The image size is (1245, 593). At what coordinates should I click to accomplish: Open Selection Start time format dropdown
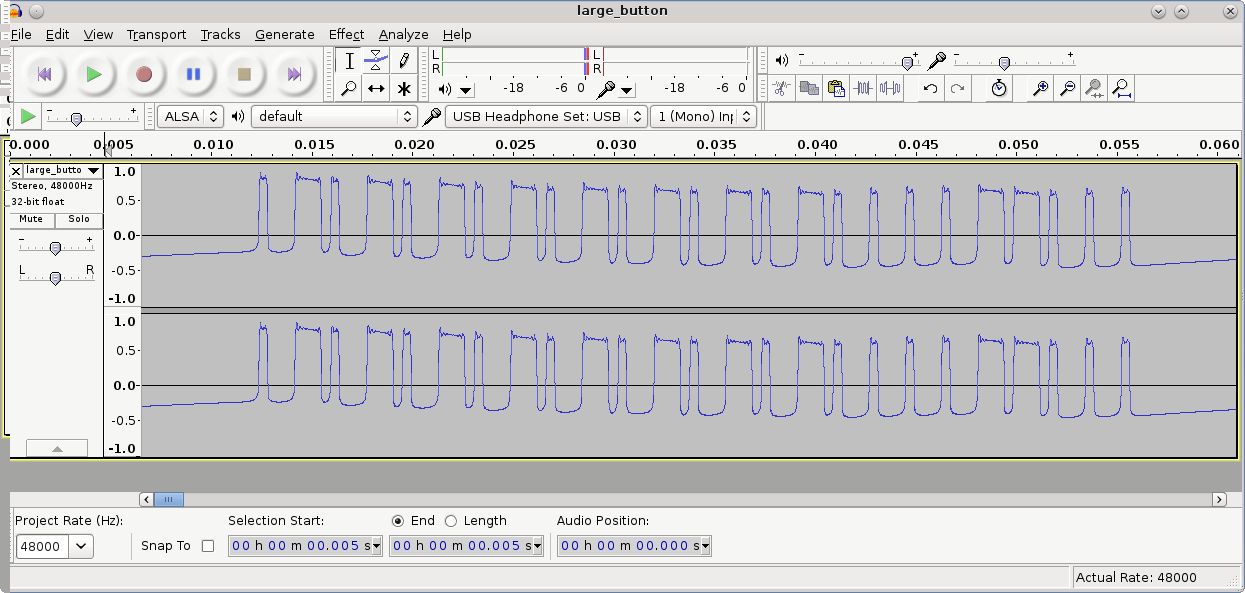click(376, 546)
